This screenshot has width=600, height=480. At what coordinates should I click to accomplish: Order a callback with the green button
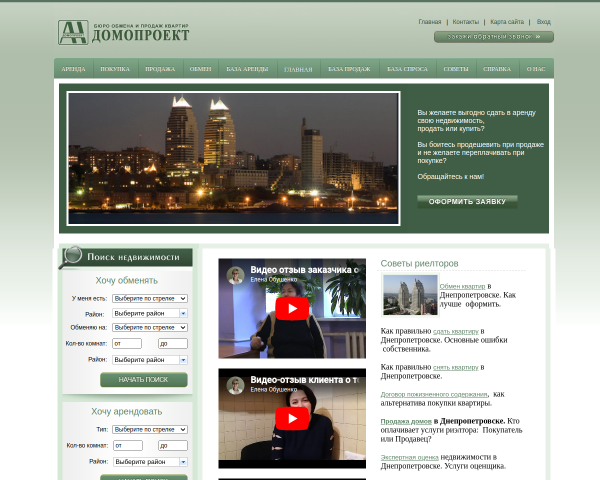click(494, 37)
